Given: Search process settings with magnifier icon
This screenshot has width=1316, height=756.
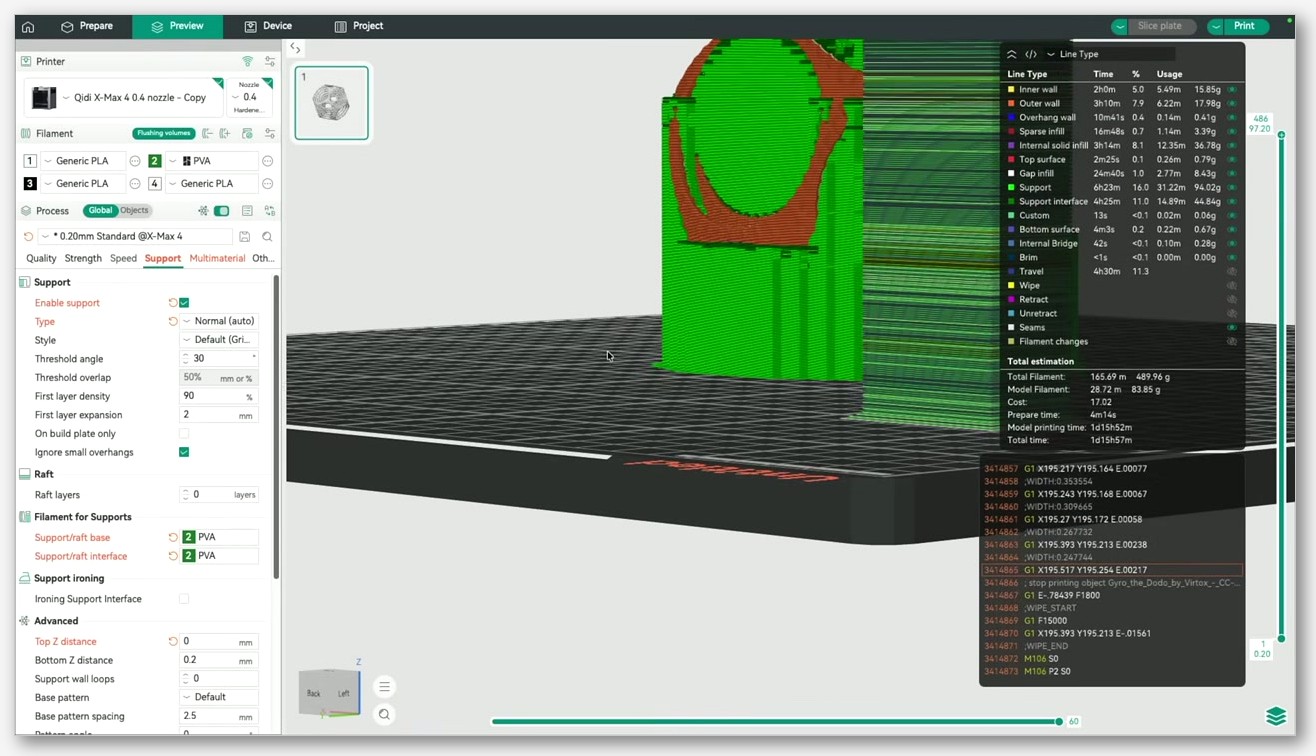Looking at the screenshot, I should tap(267, 237).
